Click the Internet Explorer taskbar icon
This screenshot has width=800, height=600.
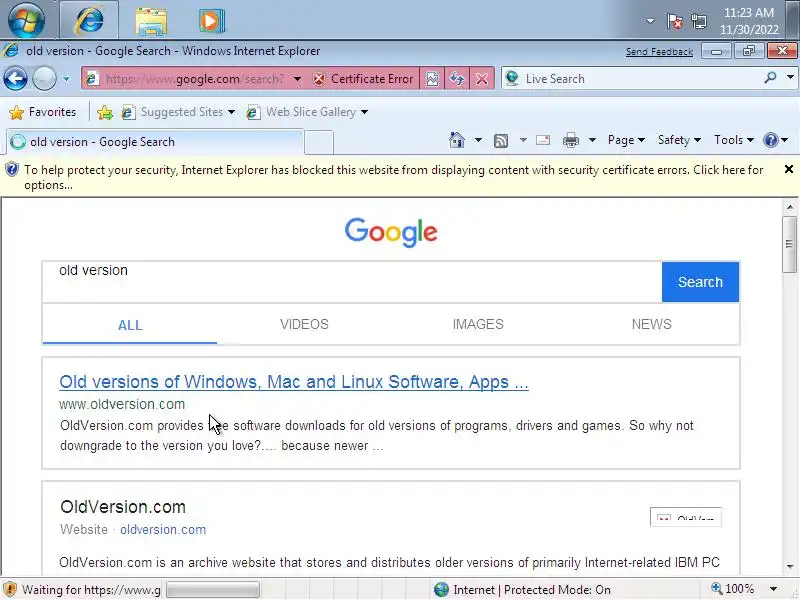coord(89,20)
